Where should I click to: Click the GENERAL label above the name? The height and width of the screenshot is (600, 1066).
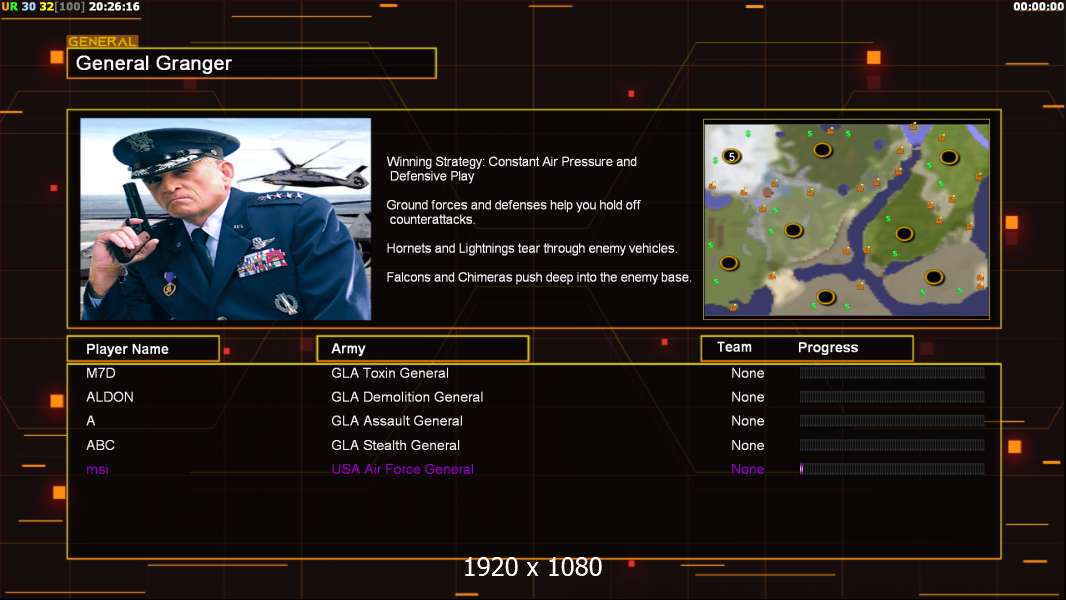coord(103,41)
